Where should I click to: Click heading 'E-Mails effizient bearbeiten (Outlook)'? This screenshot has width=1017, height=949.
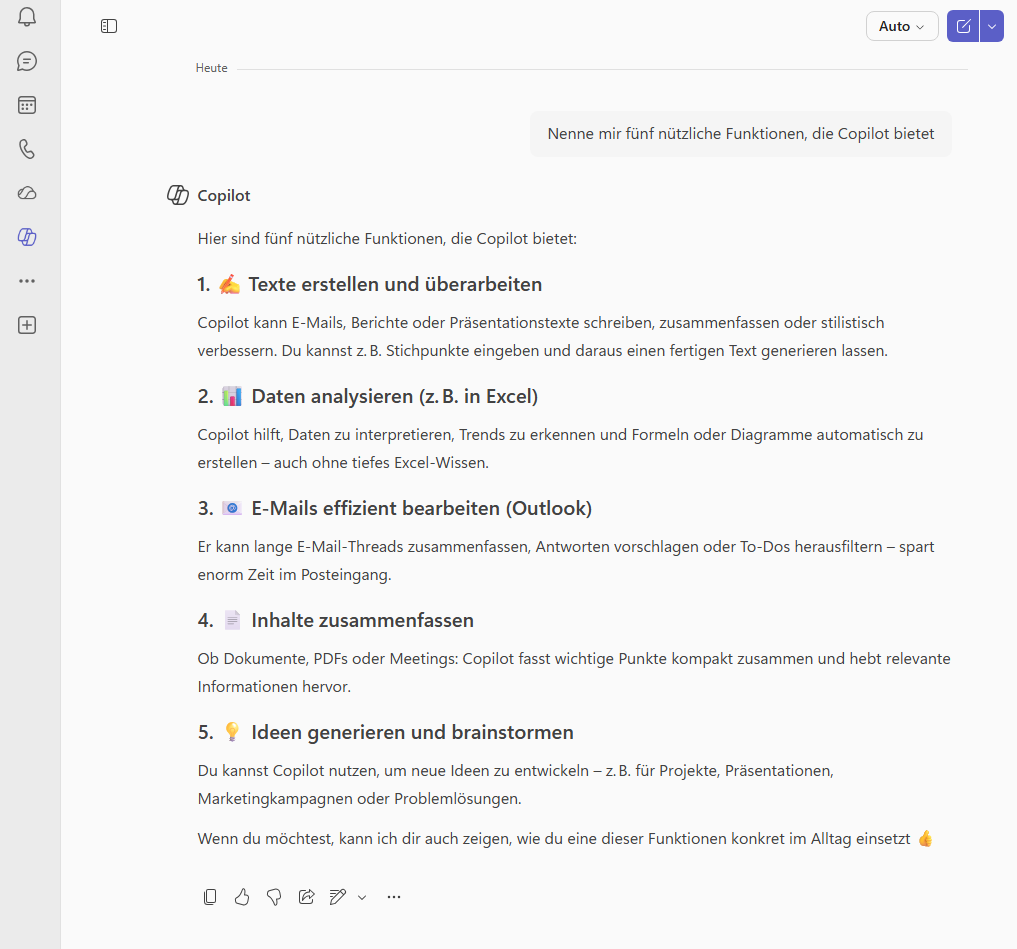pyautogui.click(x=422, y=508)
